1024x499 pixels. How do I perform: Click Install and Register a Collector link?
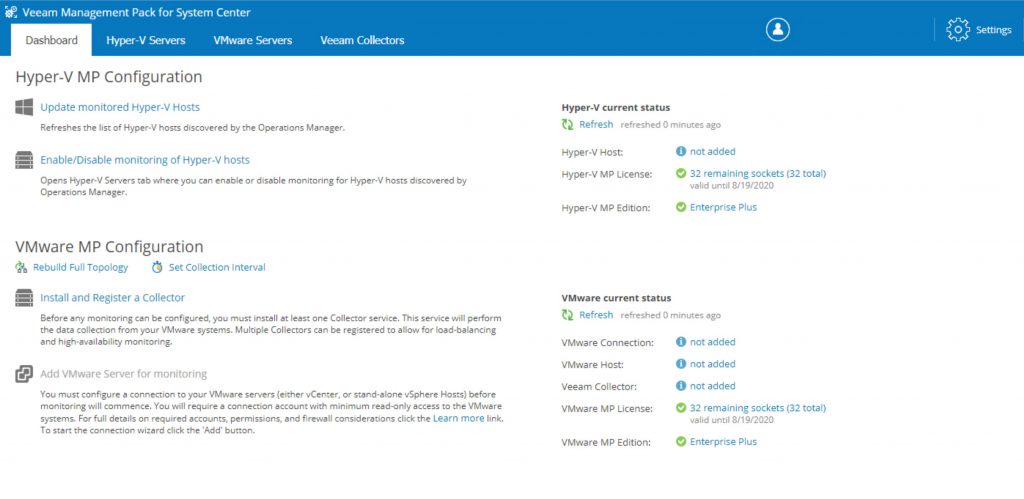tap(113, 298)
